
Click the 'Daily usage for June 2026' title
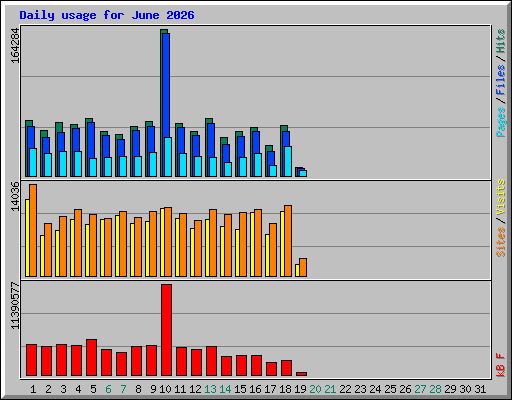[x=107, y=15]
